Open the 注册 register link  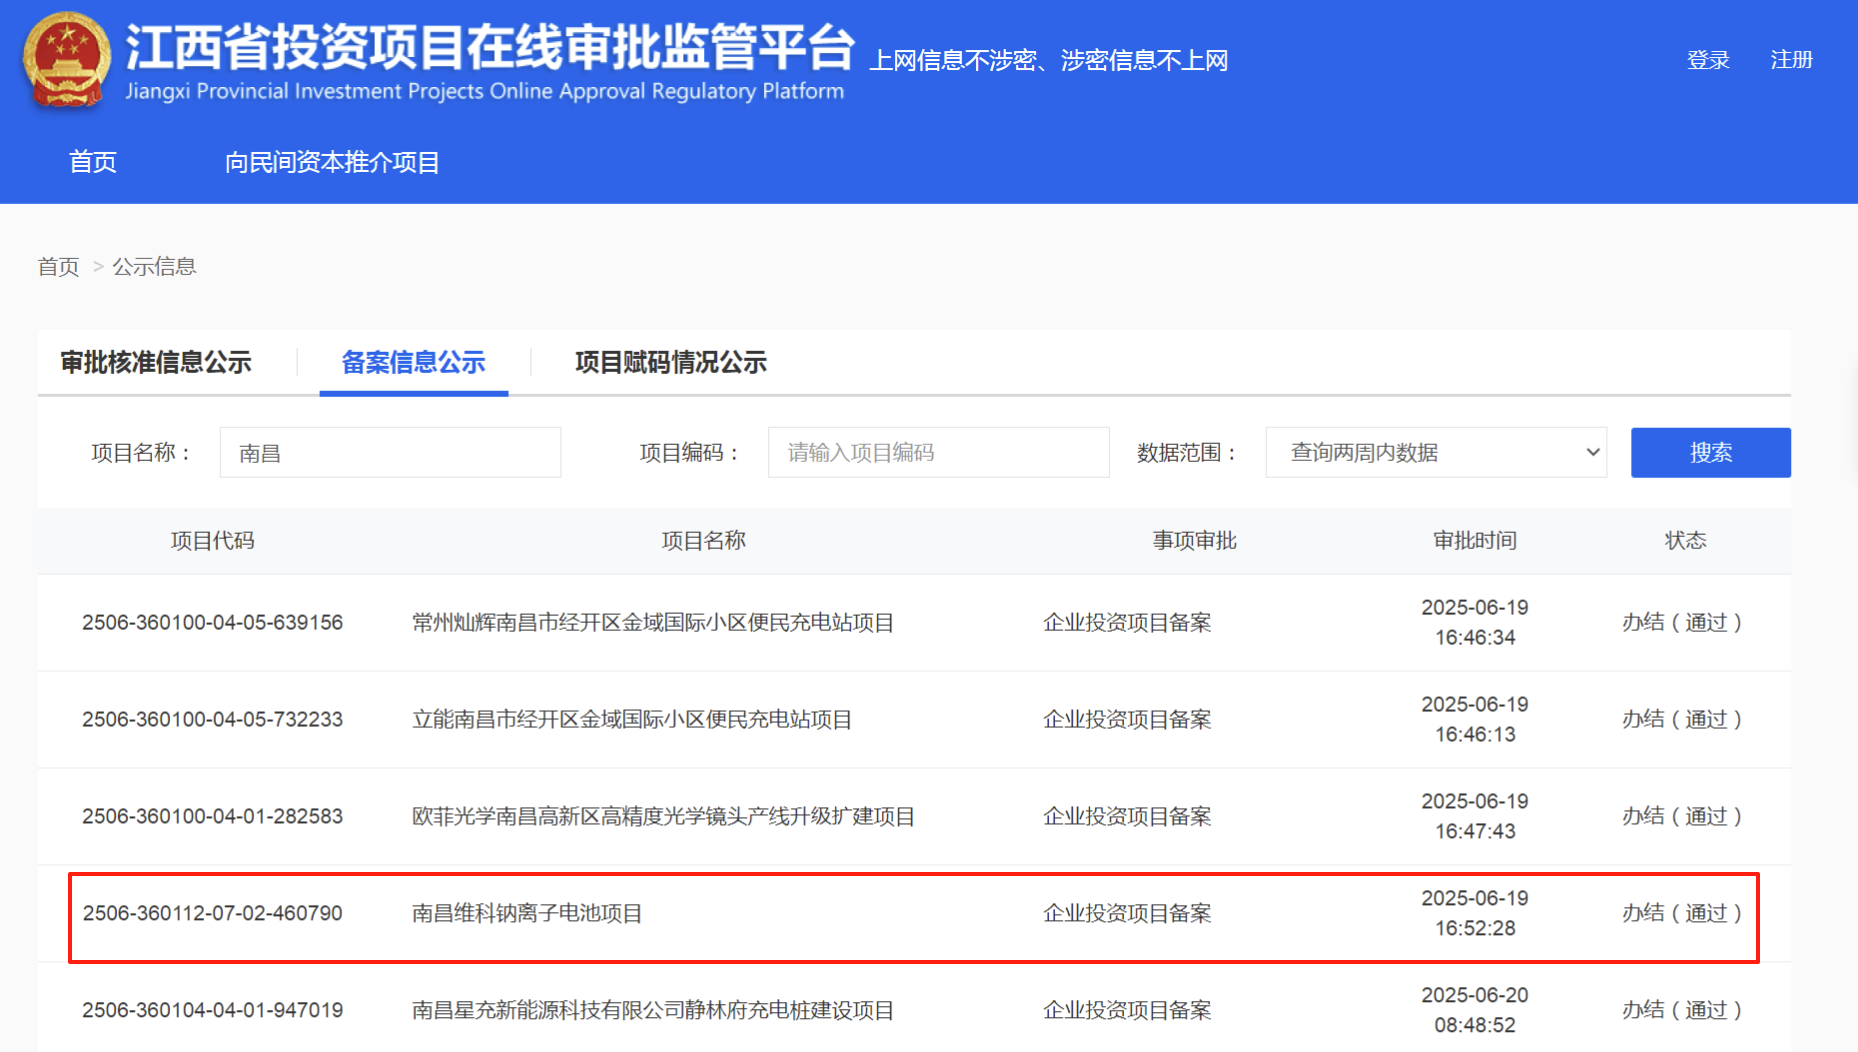[x=1791, y=60]
